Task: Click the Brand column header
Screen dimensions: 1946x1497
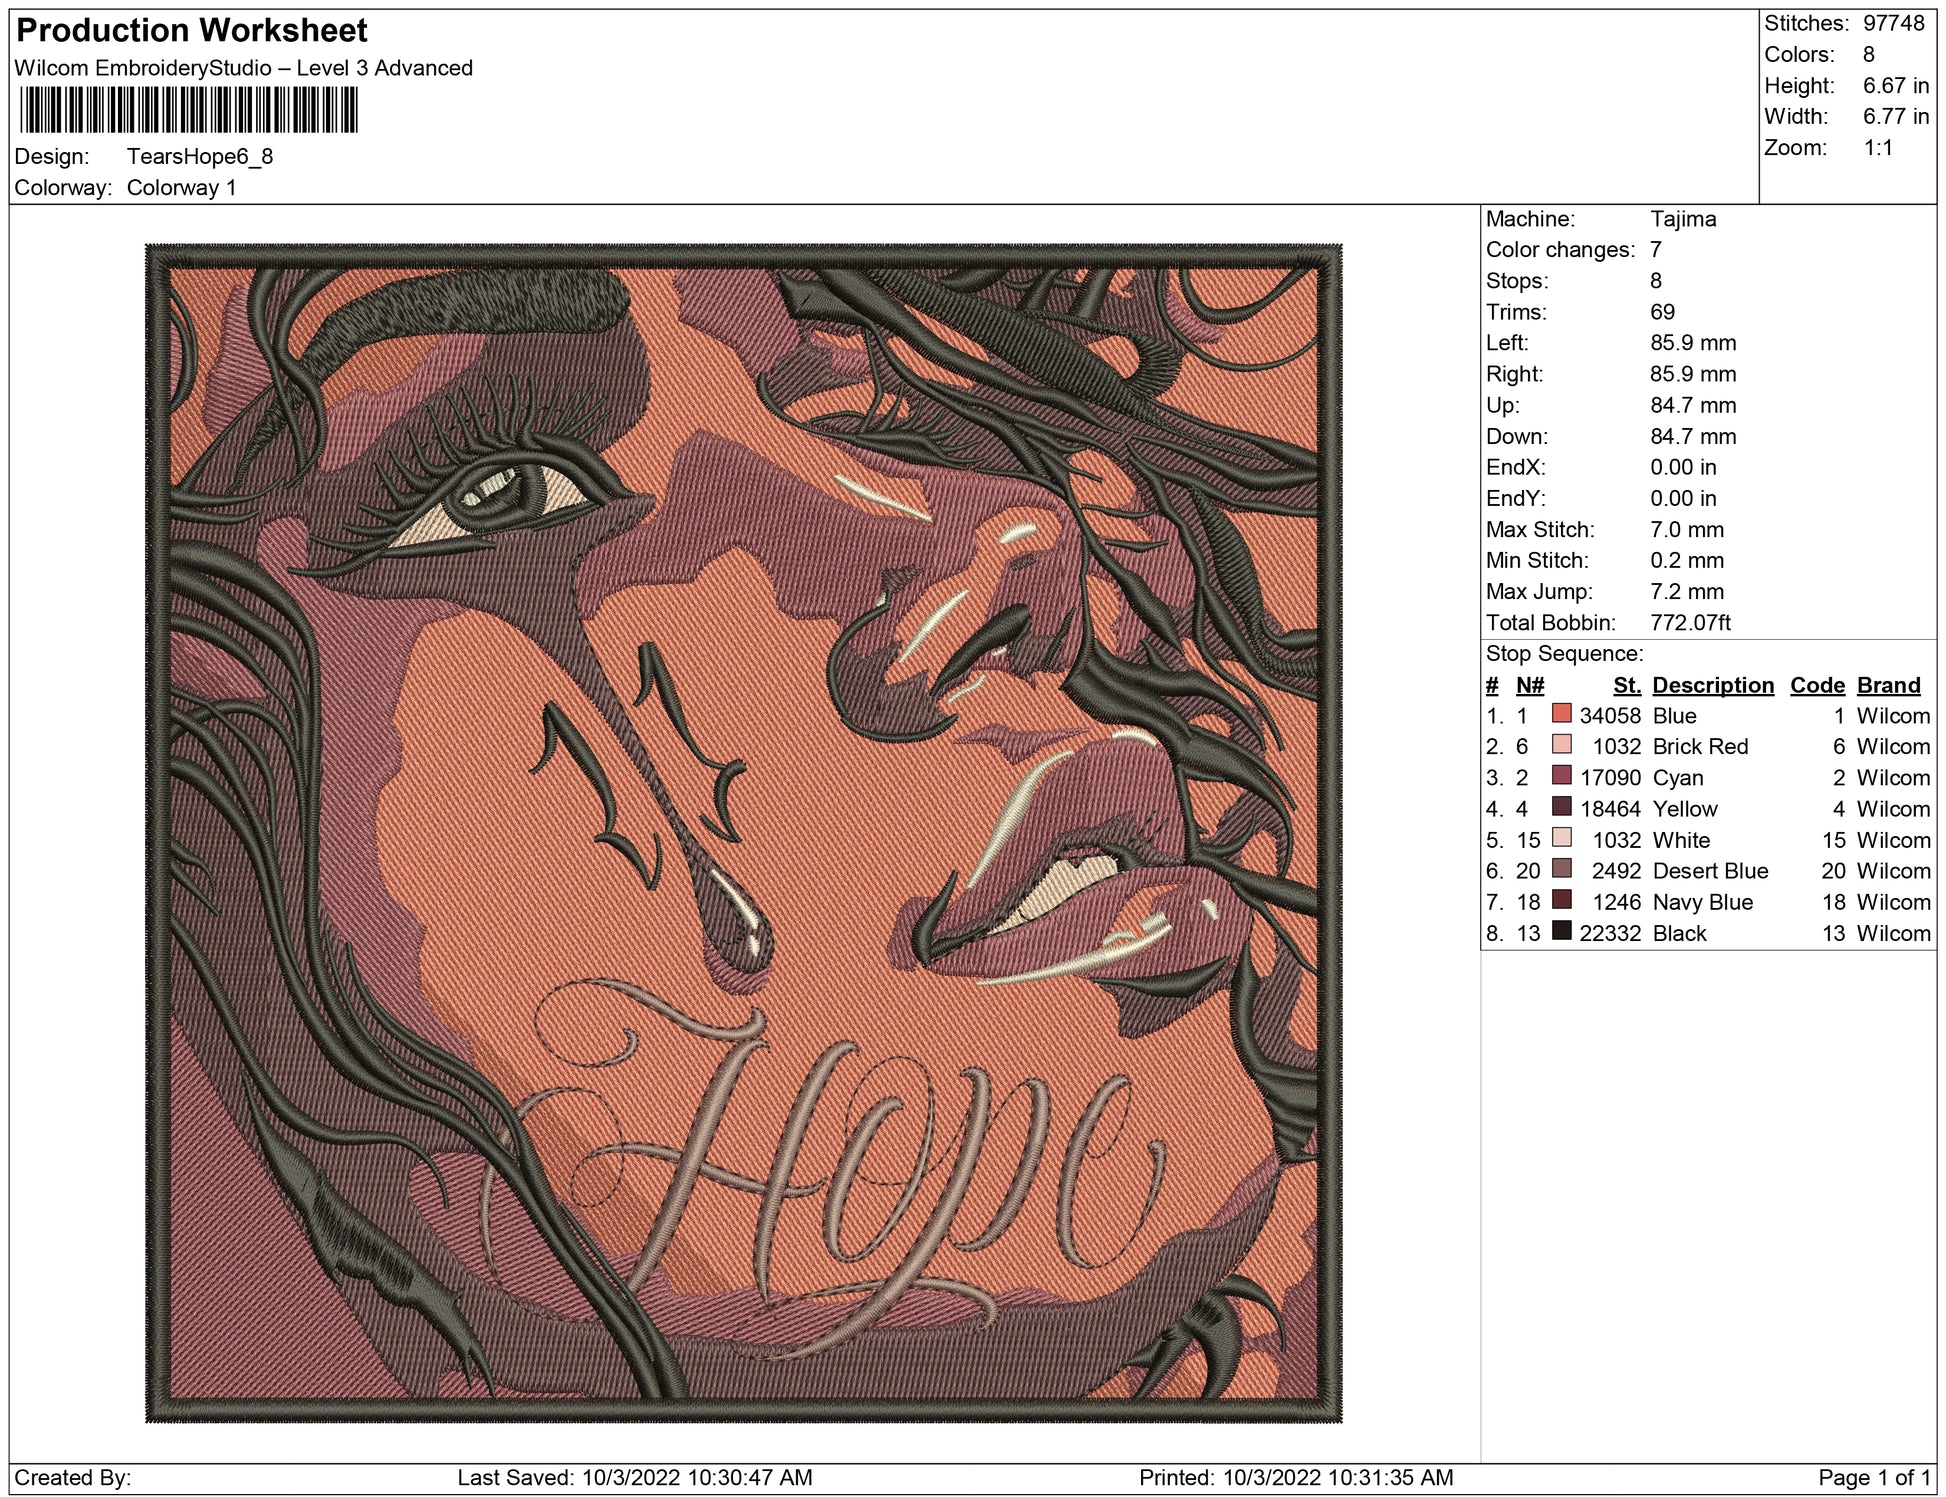Action: pos(1888,685)
